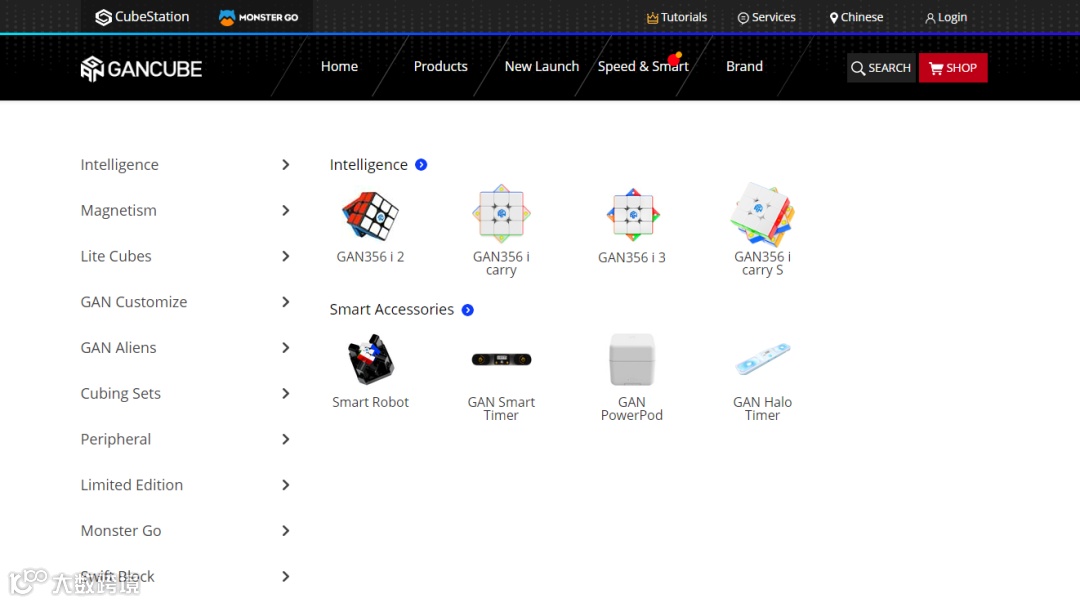Screen dimensions: 1080x603
Task: Open the New Launch menu
Action: click(542, 66)
